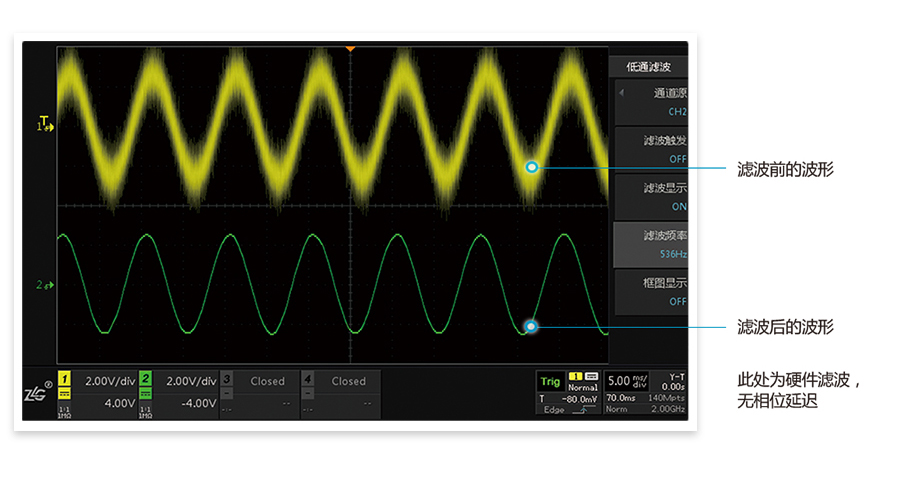
Task: Click the gray channel 3 badge
Action: (x=227, y=379)
